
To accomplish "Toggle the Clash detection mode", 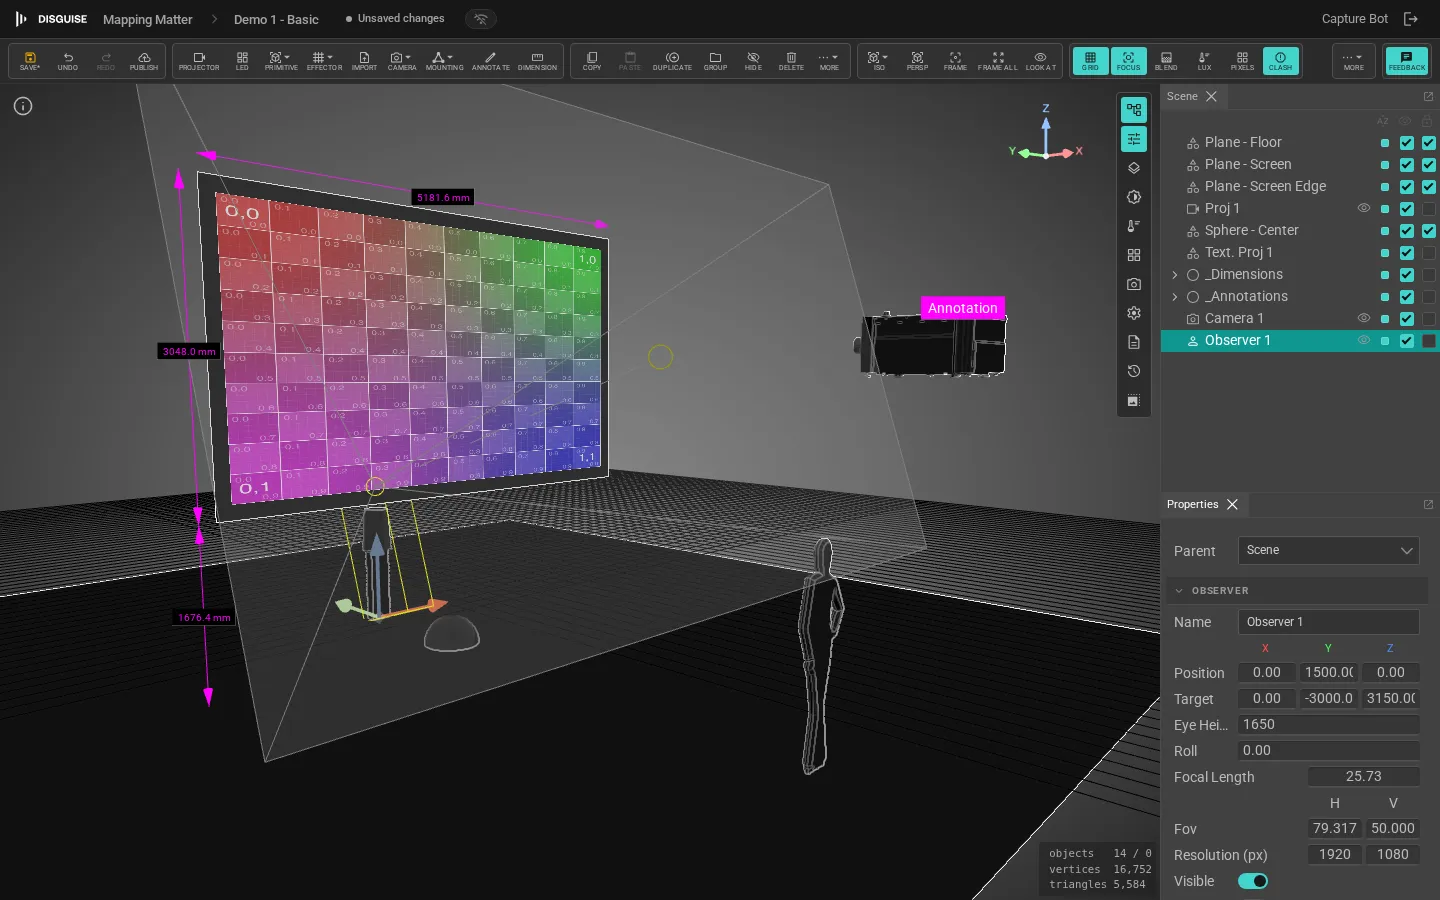I will click(1280, 61).
